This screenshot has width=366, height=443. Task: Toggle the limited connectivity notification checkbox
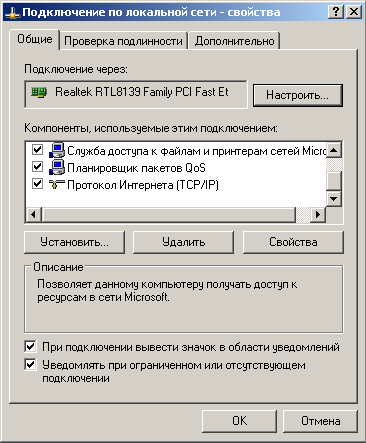pyautogui.click(x=30, y=365)
